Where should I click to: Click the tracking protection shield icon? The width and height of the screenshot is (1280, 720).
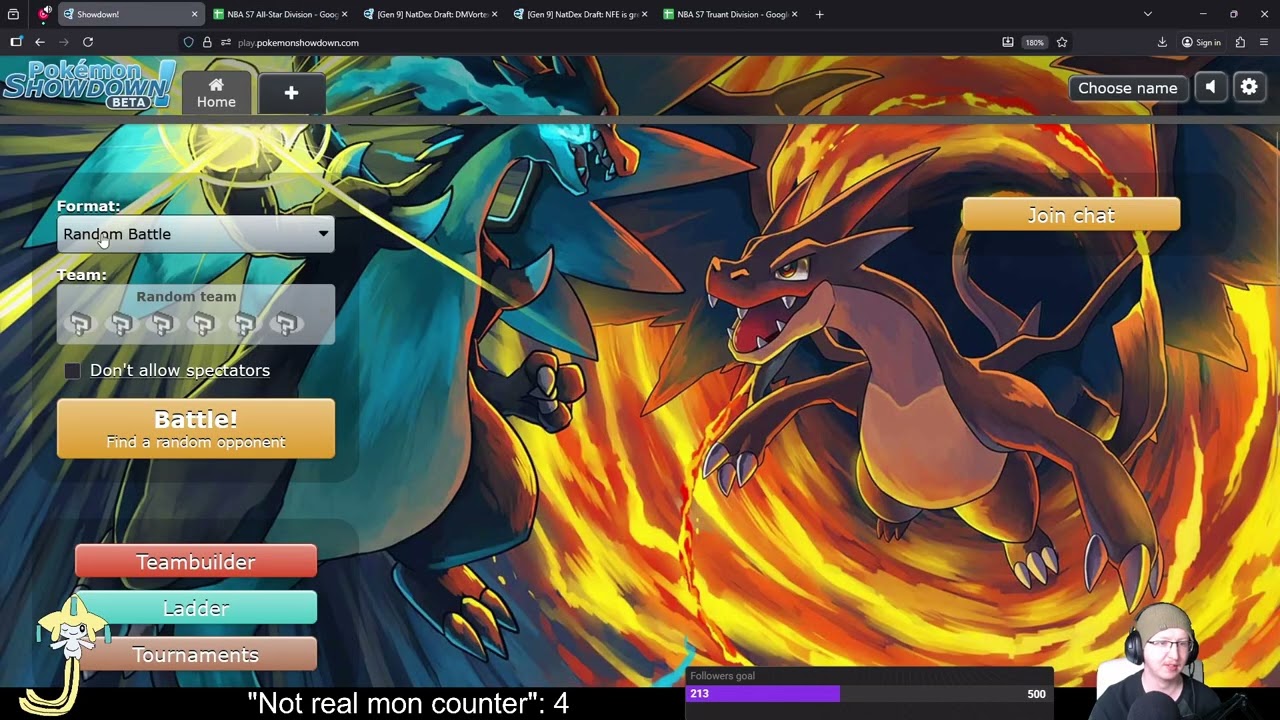188,42
